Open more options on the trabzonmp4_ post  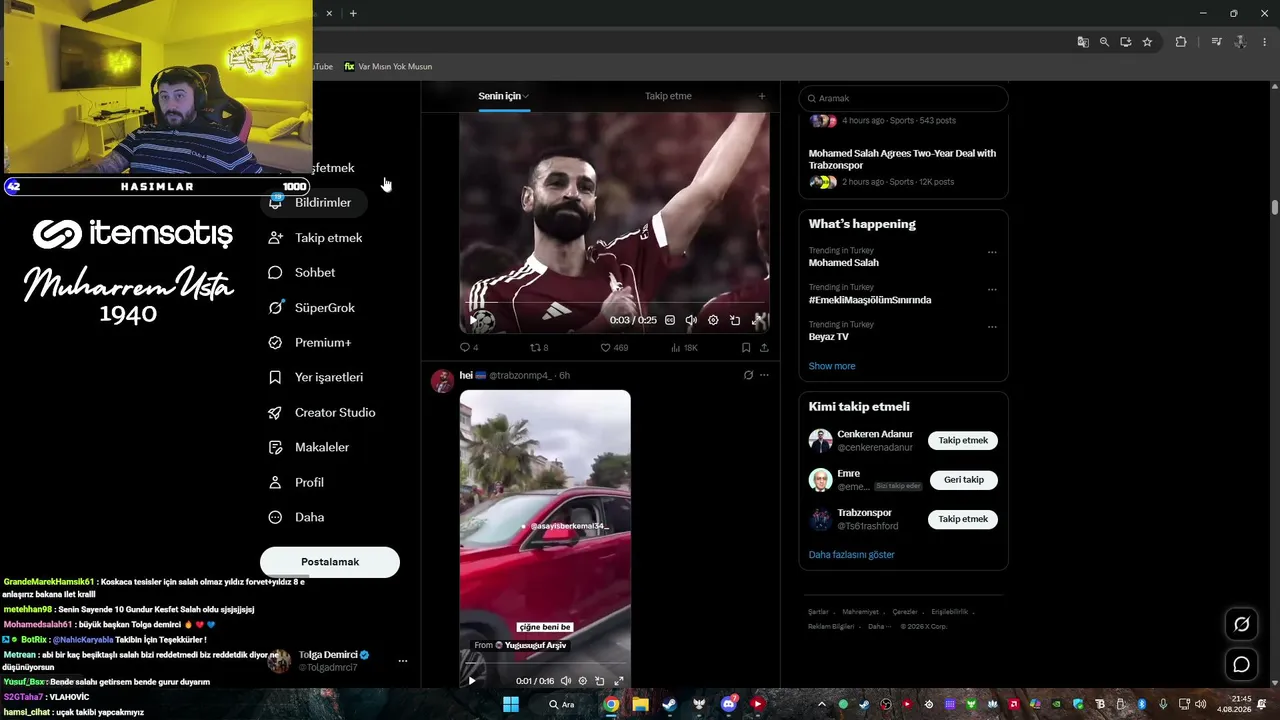[764, 375]
